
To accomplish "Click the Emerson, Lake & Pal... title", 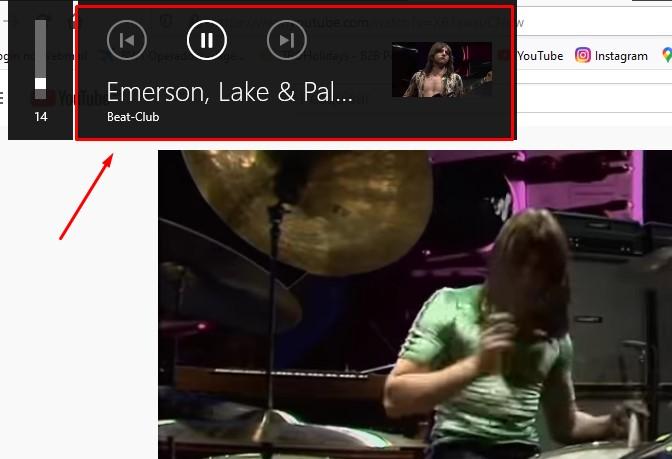I will 230,92.
